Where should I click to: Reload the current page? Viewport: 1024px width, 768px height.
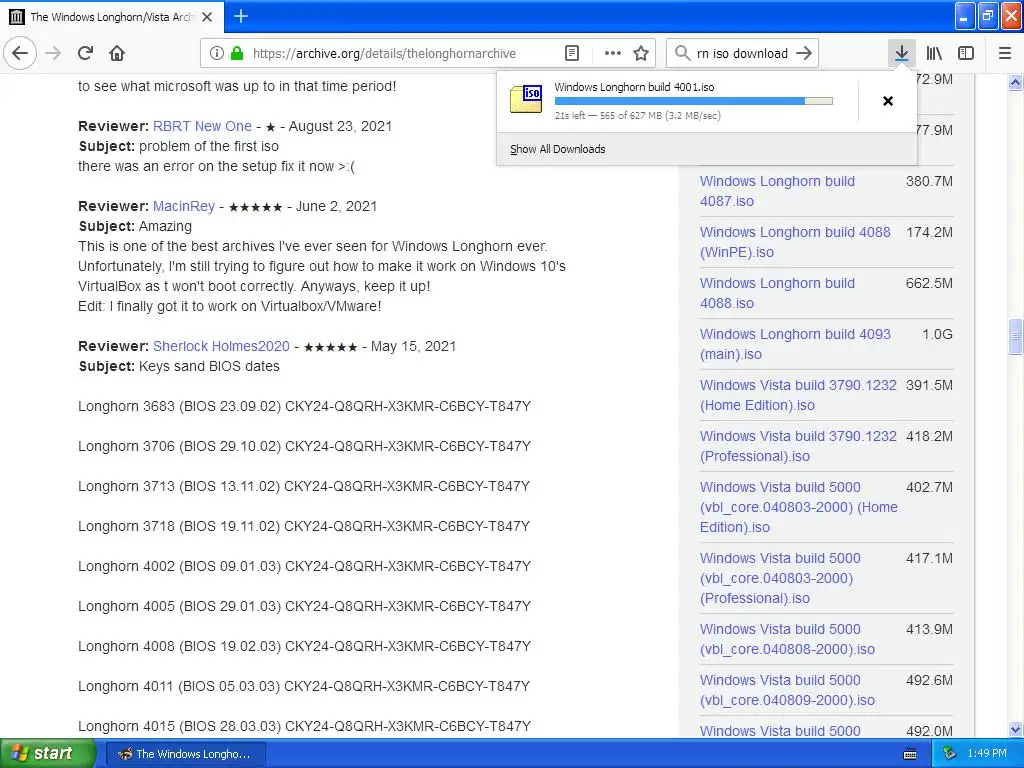(x=85, y=53)
